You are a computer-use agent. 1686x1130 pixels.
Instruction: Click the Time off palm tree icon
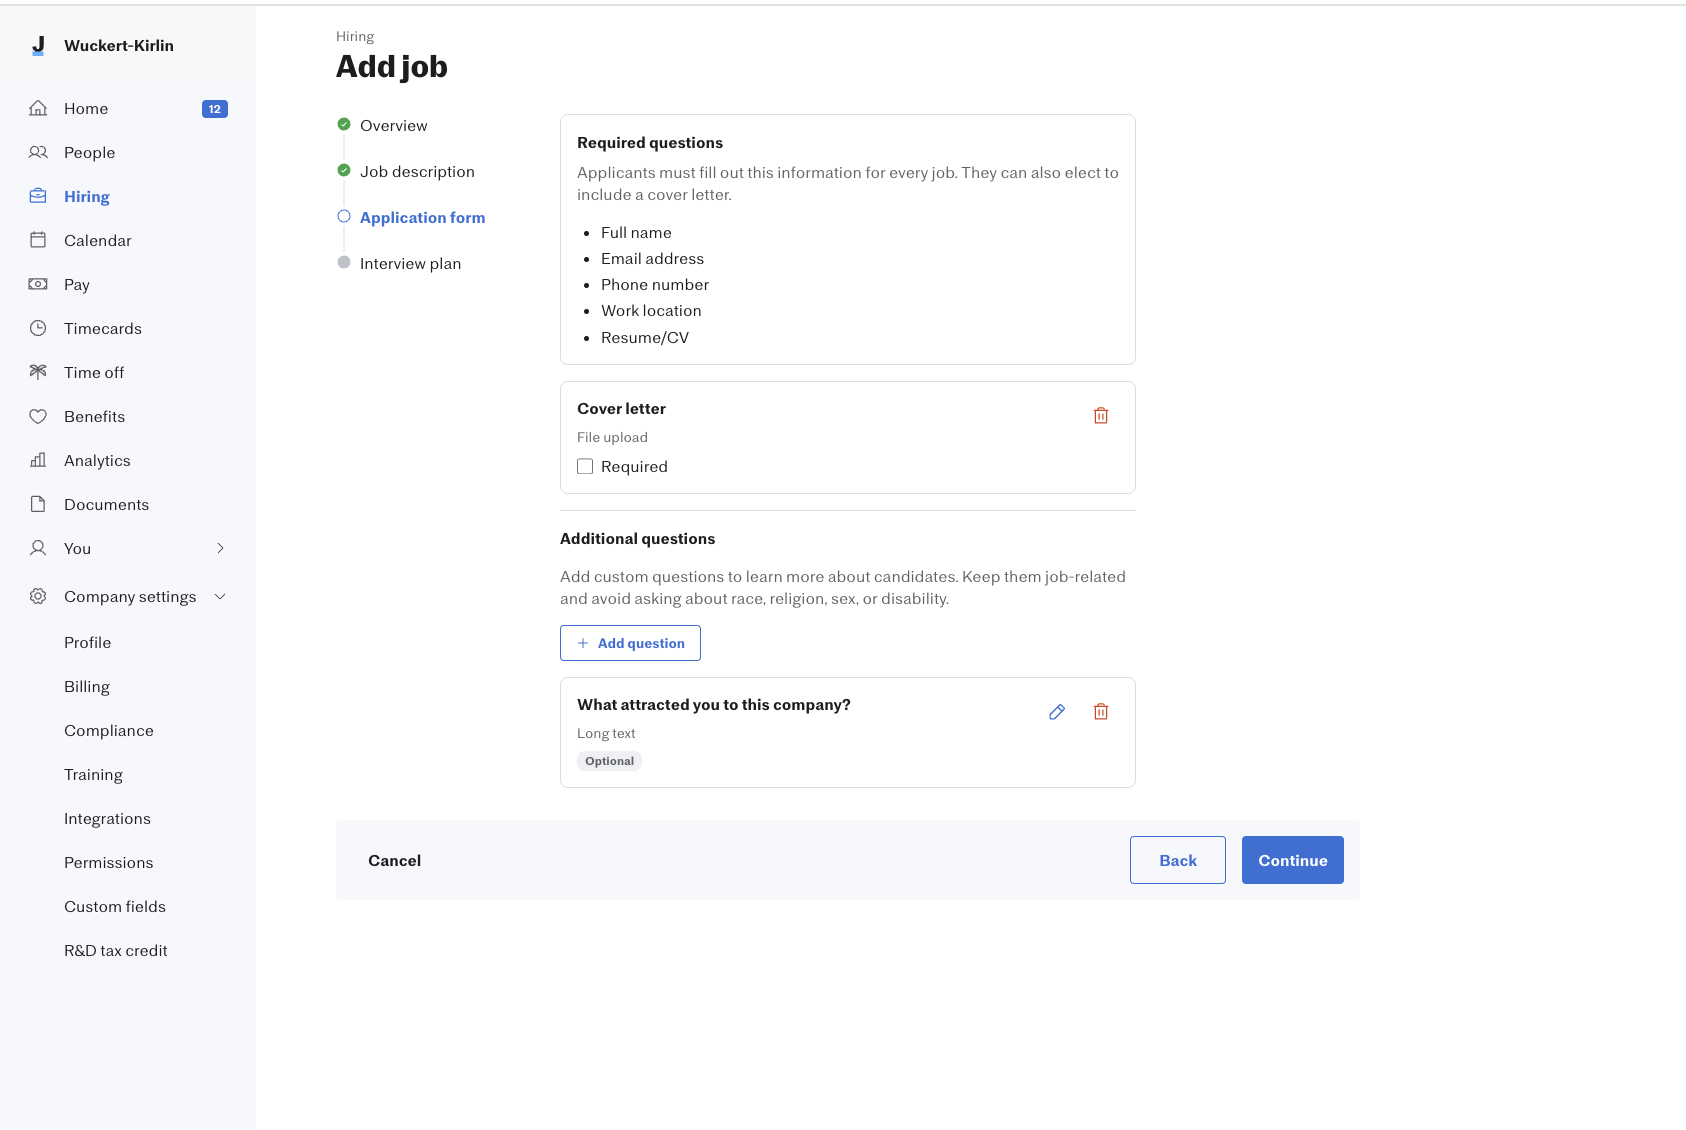[x=38, y=372]
